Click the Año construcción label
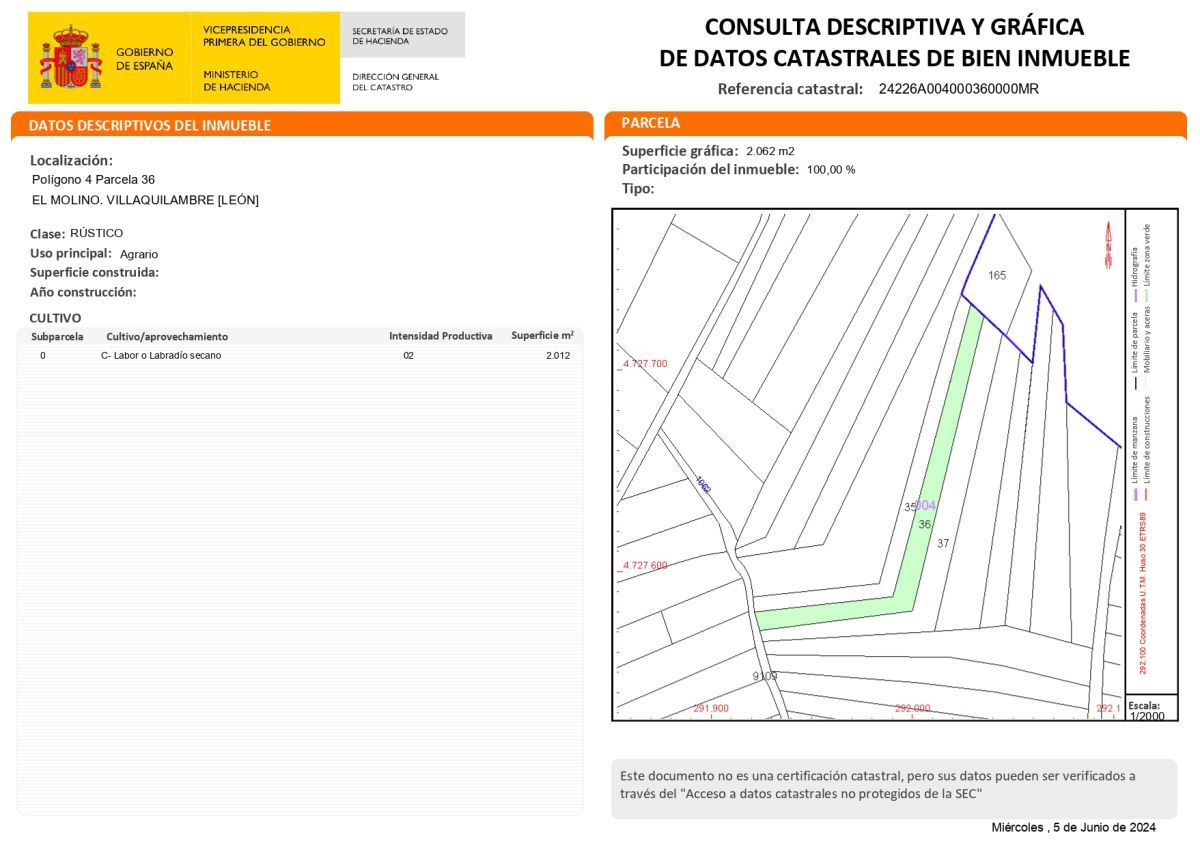 83,292
